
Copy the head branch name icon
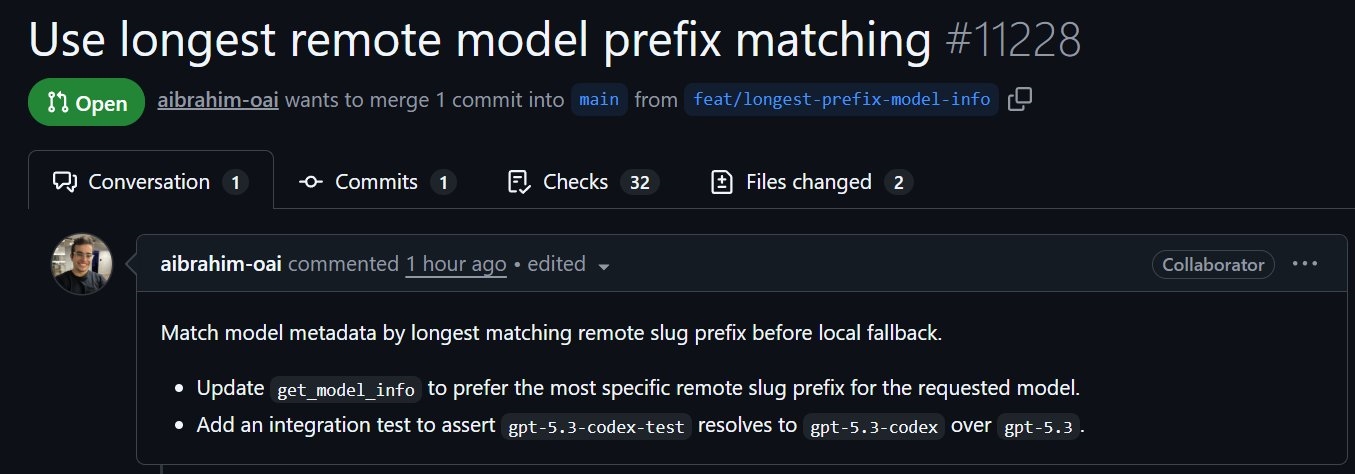1020,100
